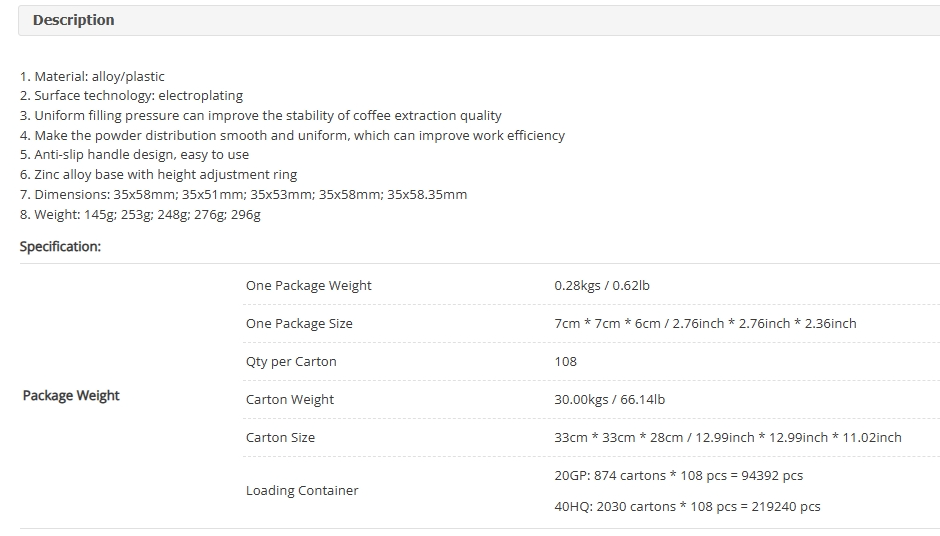This screenshot has width=940, height=536.
Task: Click the 0.28kgs / 0.62lb value
Action: 602,285
